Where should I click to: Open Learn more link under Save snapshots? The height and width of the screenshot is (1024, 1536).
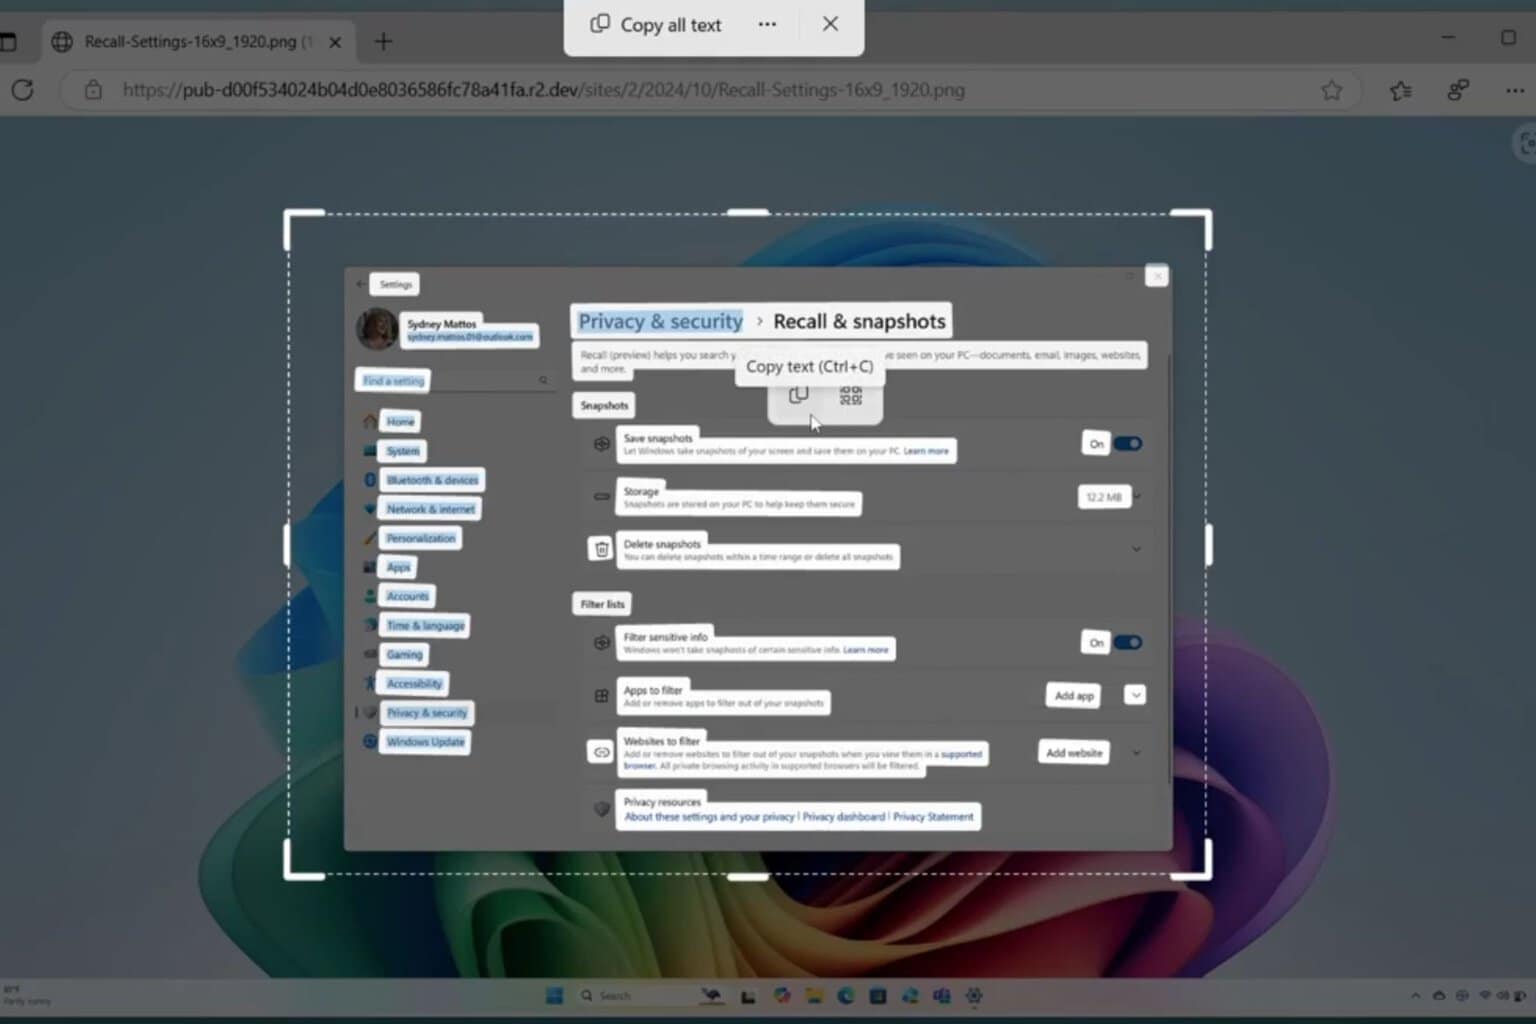point(926,451)
